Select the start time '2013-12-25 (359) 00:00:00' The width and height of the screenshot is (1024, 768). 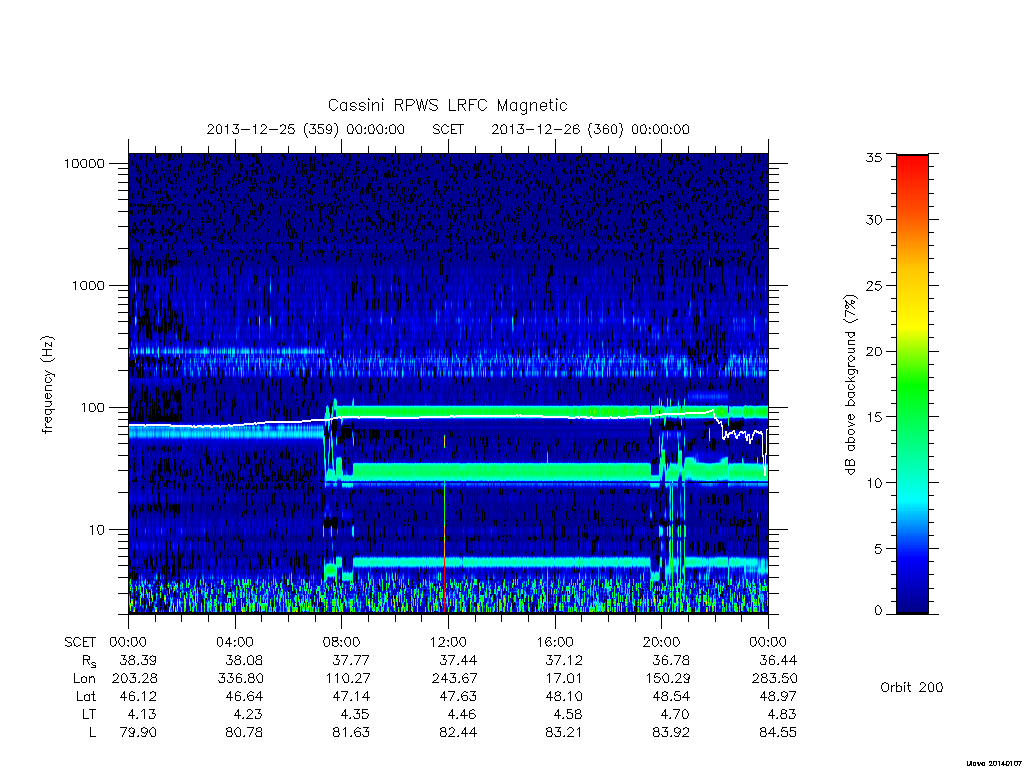coord(306,129)
